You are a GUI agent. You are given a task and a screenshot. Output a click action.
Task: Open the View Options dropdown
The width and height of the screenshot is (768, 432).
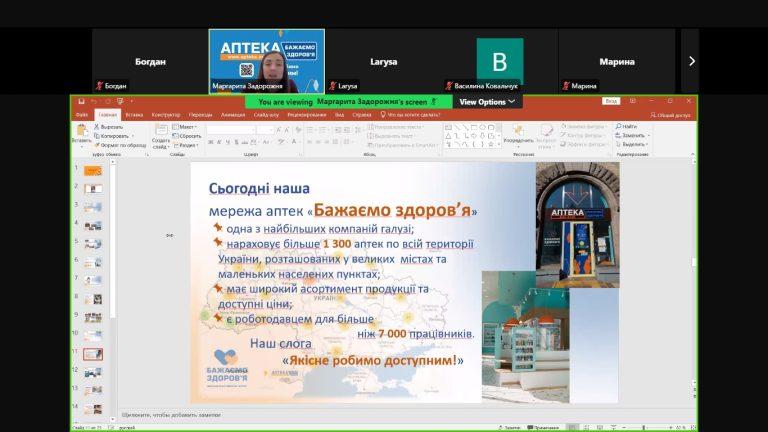487,102
